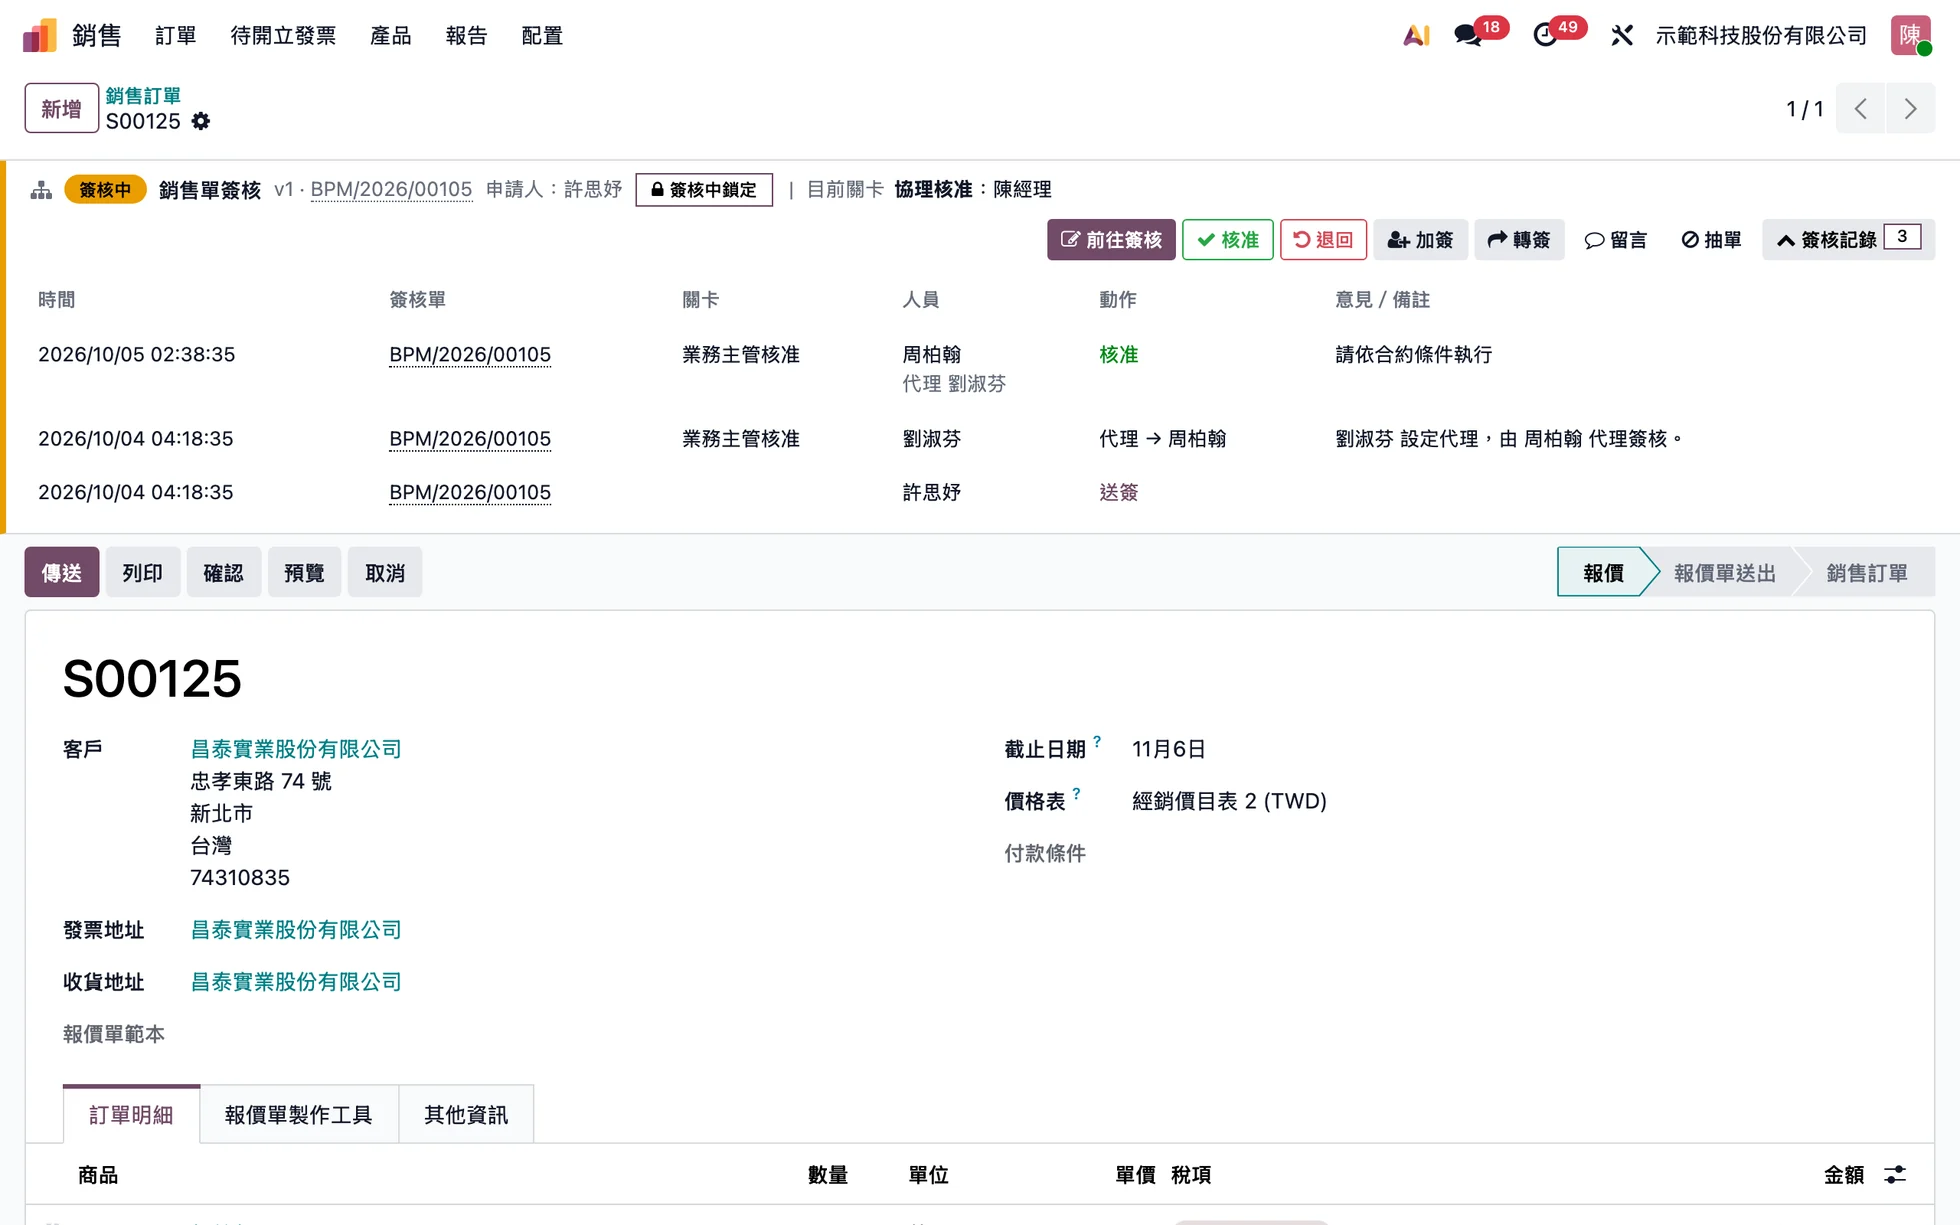Click the 抽單 withdraw button
This screenshot has width=1960, height=1225.
click(x=1711, y=240)
